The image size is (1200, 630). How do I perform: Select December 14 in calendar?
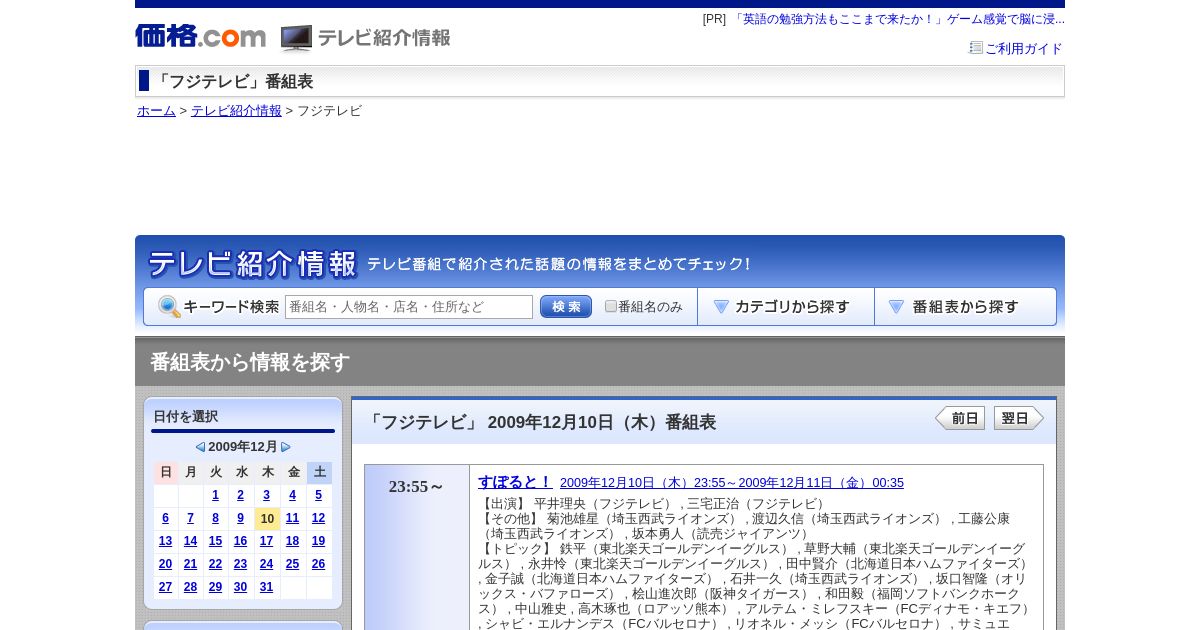[x=190, y=541]
